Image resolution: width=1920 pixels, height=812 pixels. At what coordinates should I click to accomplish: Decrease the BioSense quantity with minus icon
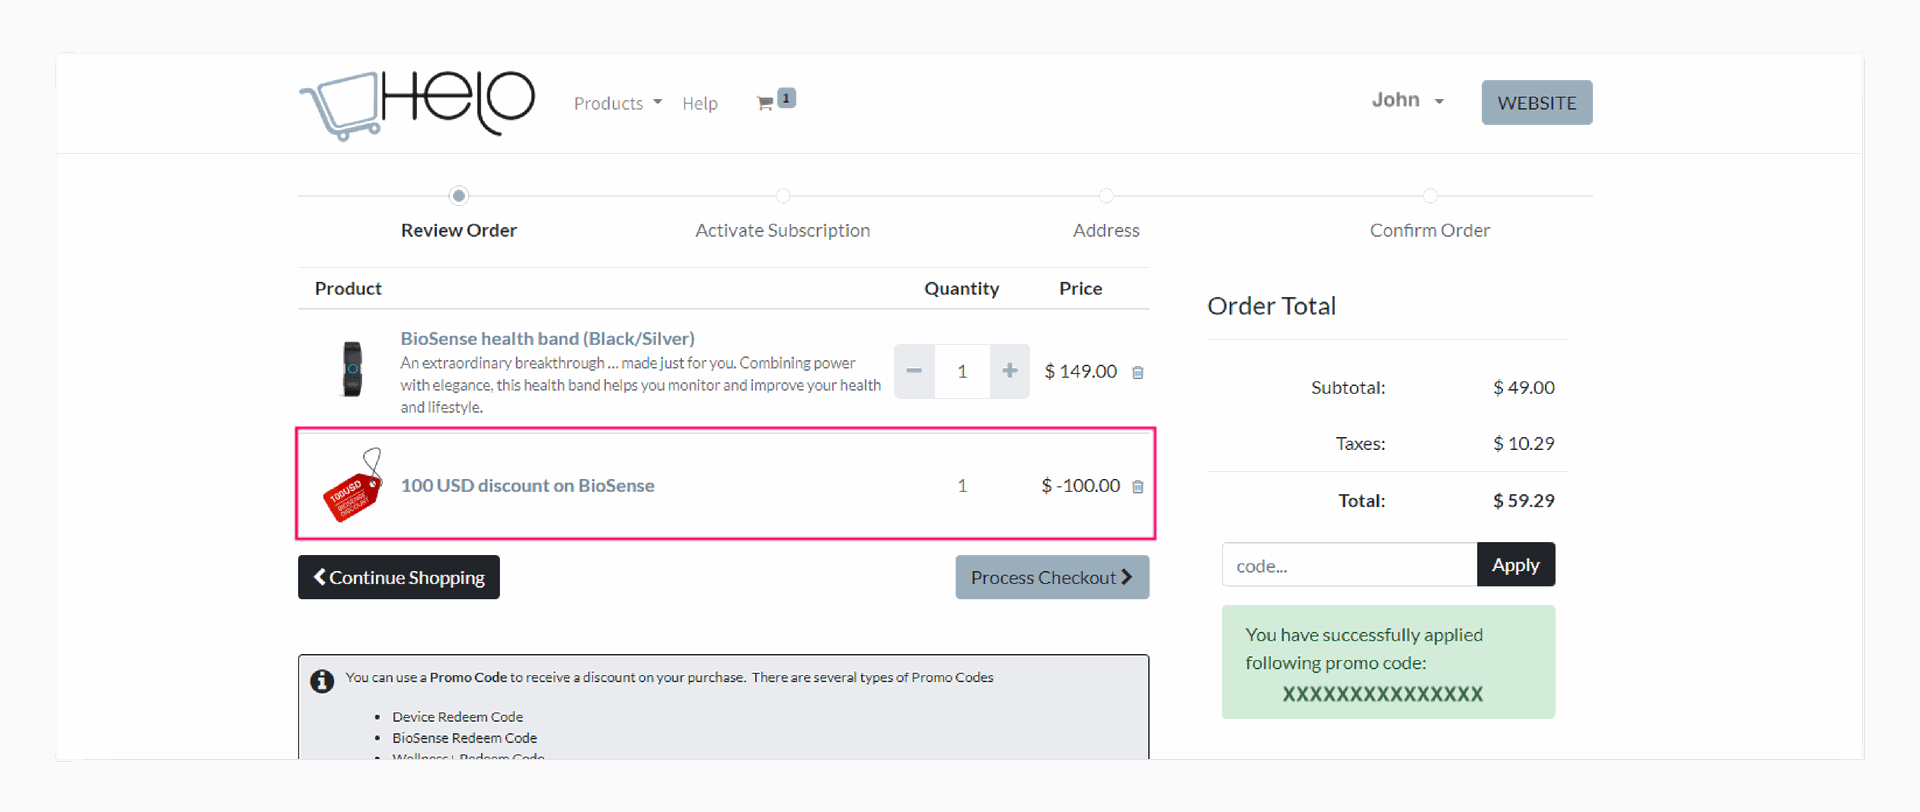pos(913,371)
